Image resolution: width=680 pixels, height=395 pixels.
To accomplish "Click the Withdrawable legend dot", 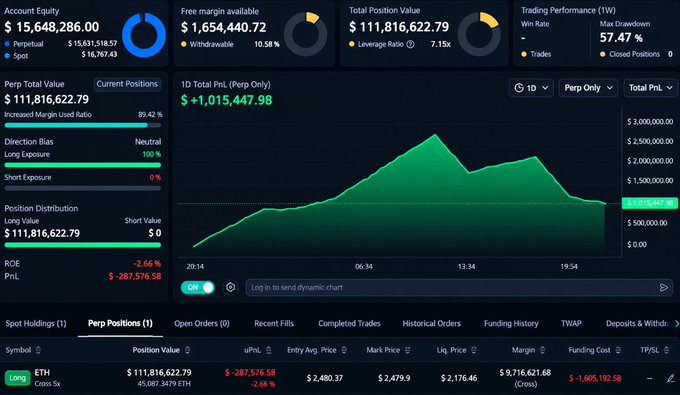I will [x=183, y=44].
